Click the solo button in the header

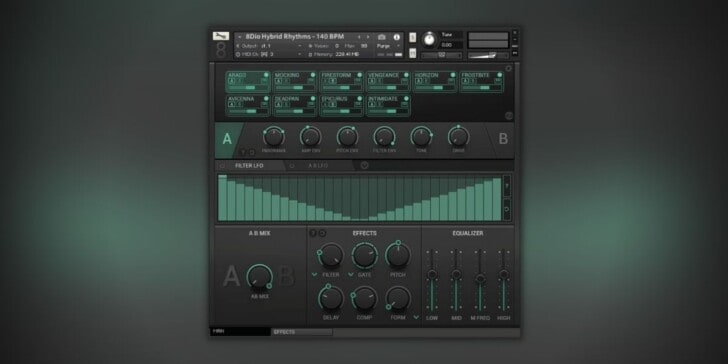(412, 38)
